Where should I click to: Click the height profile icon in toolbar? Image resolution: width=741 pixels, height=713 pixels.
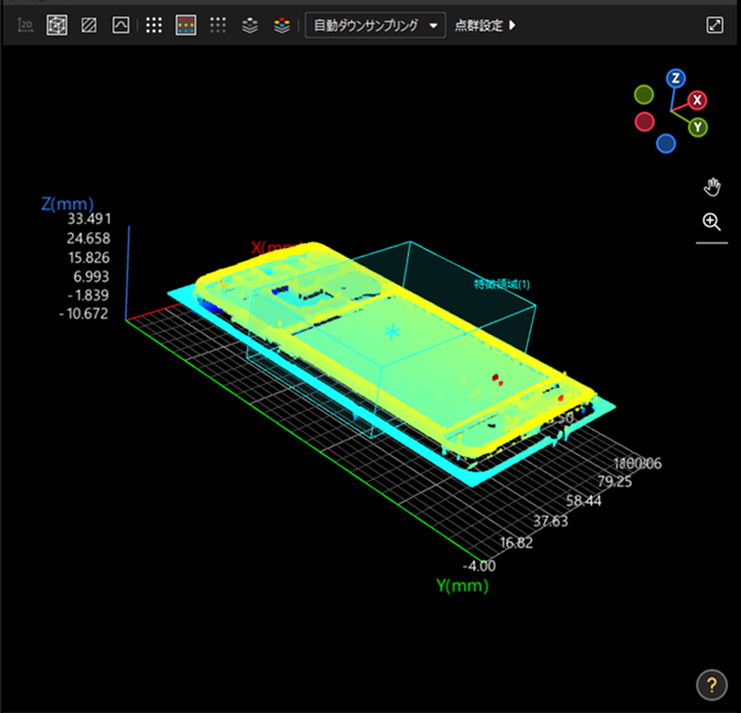pos(120,26)
